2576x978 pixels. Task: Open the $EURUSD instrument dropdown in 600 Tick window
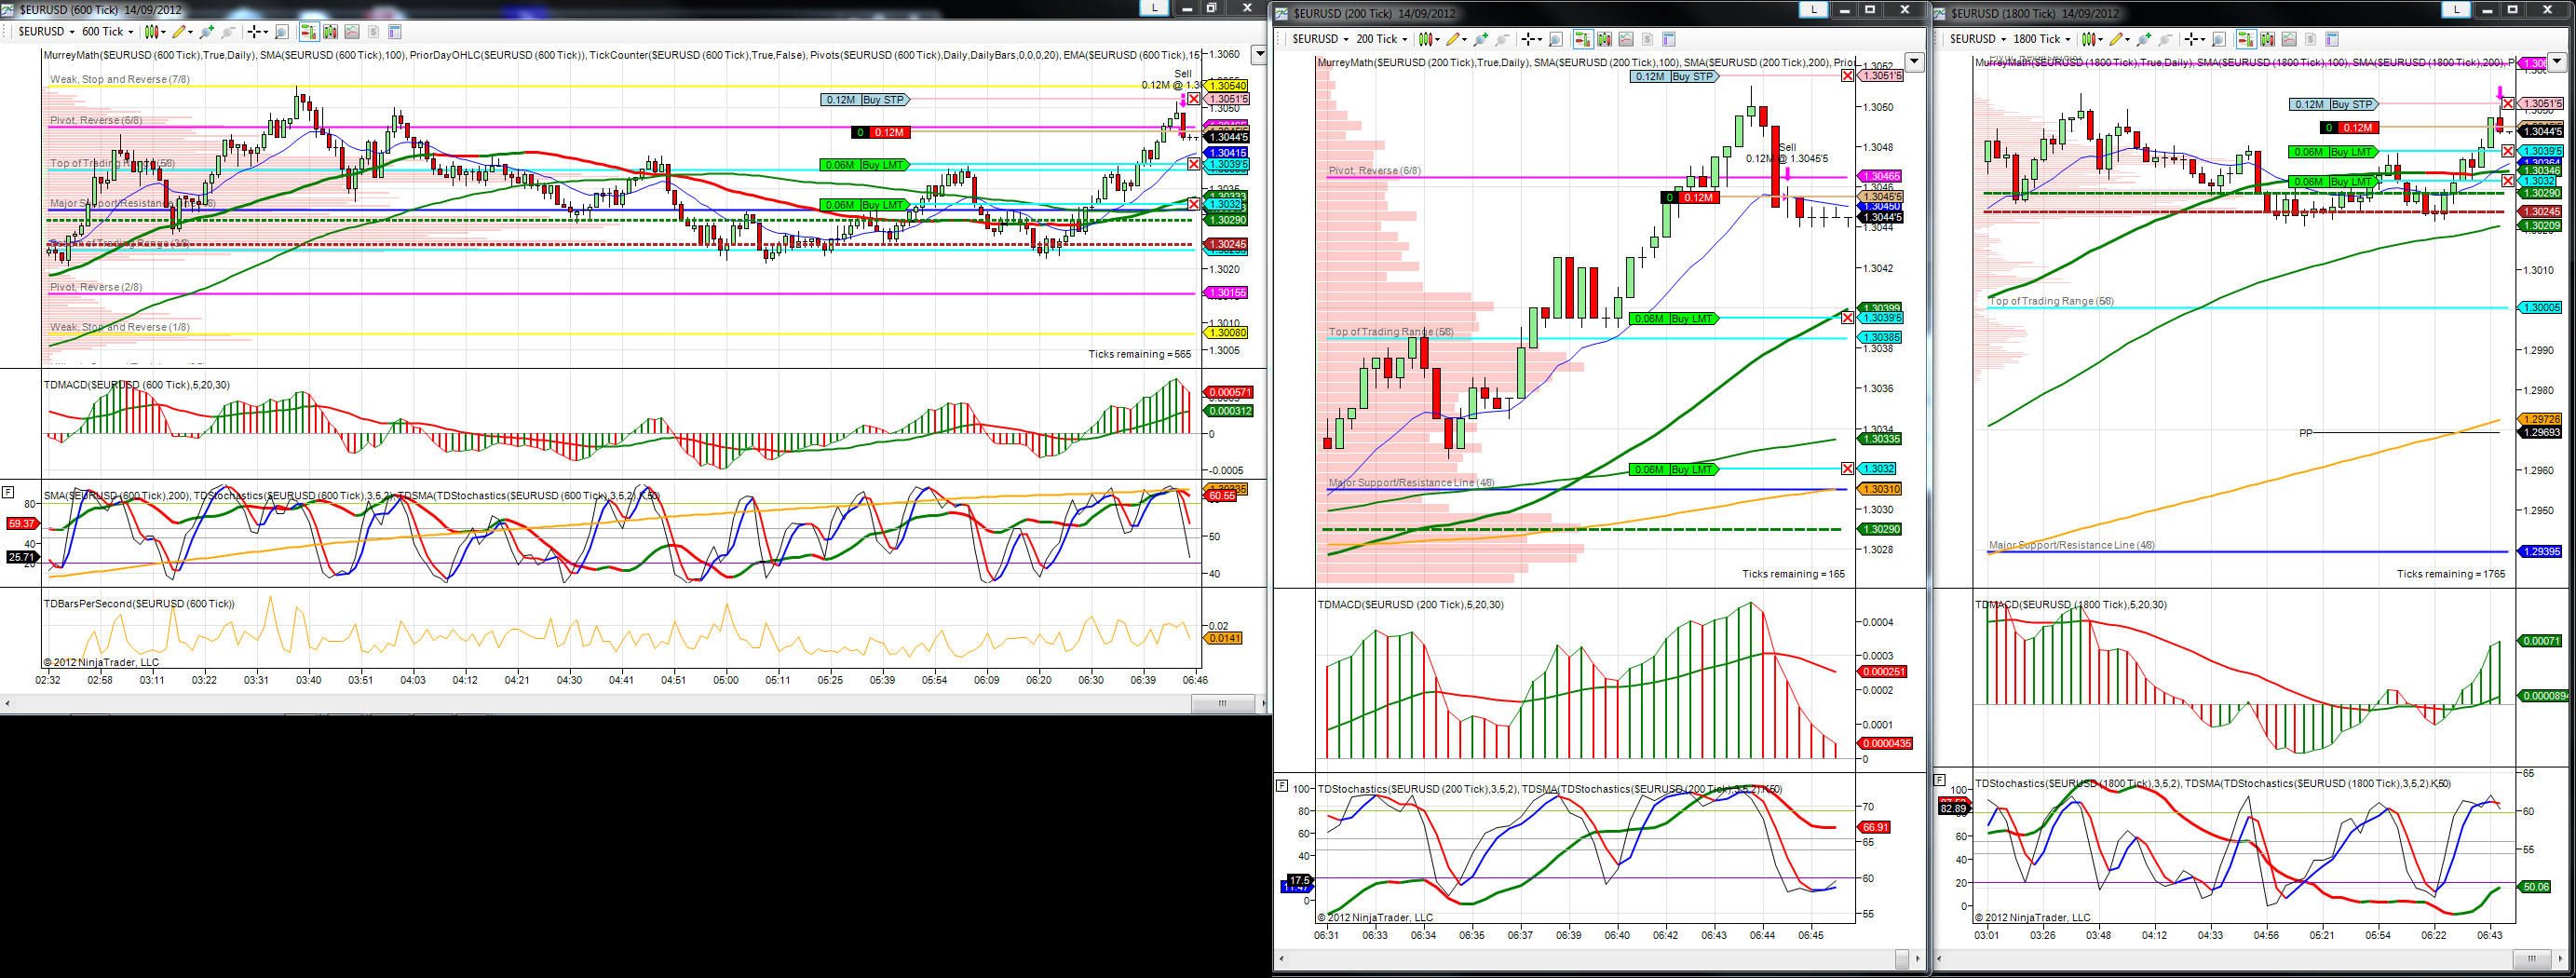tap(46, 32)
